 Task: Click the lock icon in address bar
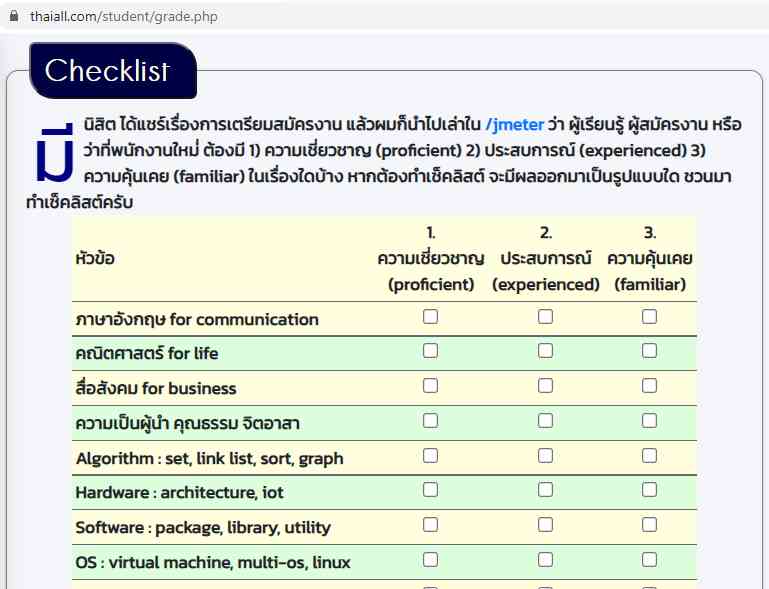coord(14,16)
